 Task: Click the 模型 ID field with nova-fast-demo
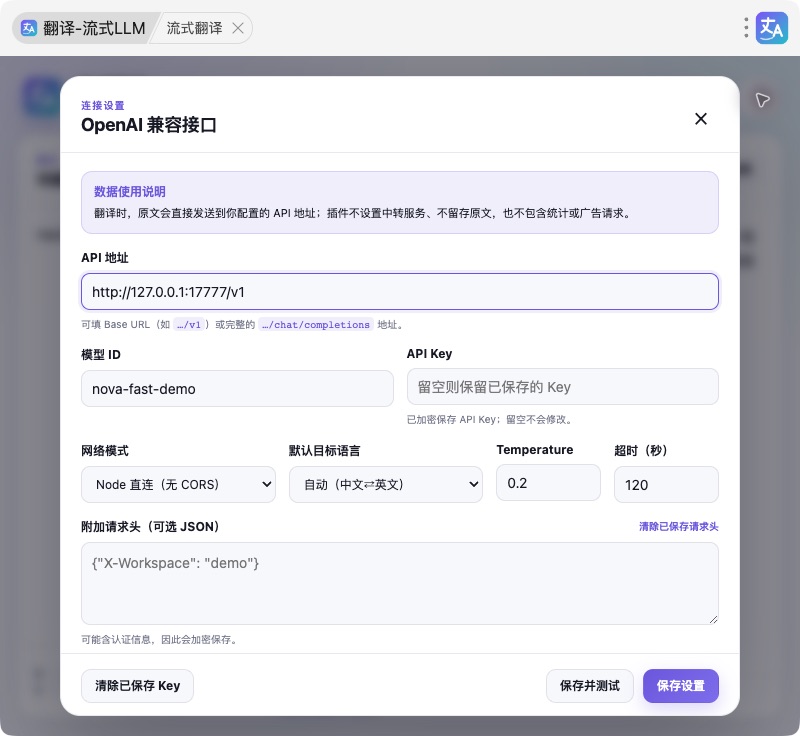[x=237, y=389]
